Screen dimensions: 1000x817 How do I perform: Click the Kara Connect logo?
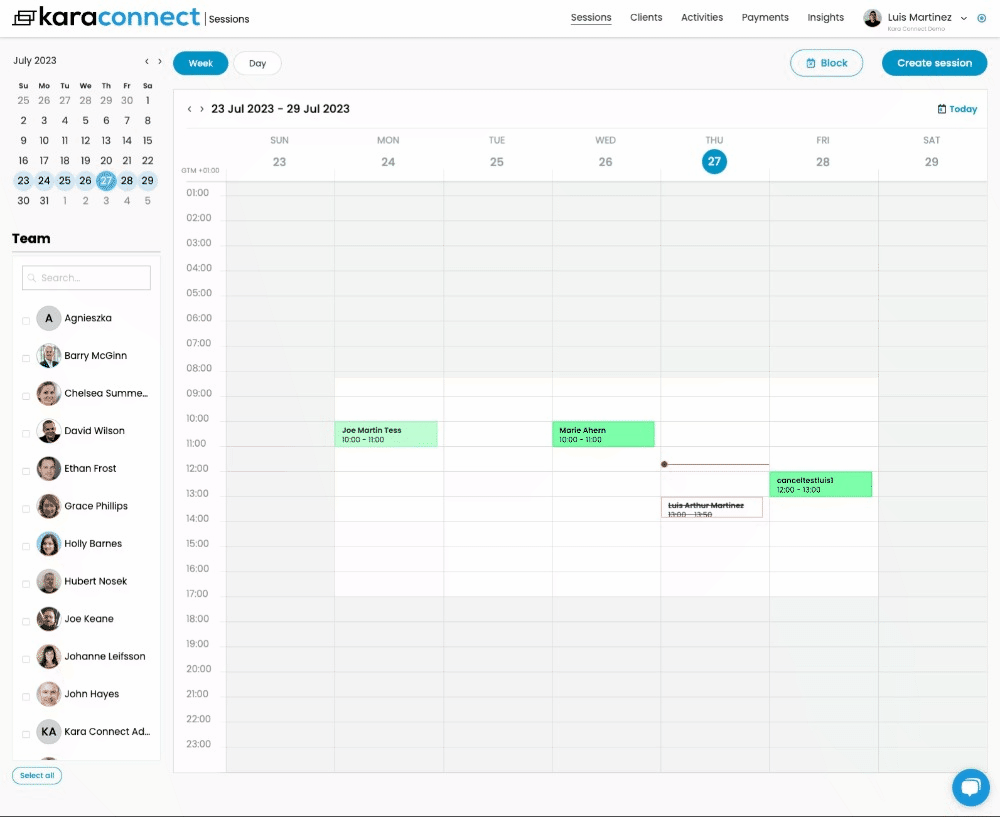tap(106, 18)
